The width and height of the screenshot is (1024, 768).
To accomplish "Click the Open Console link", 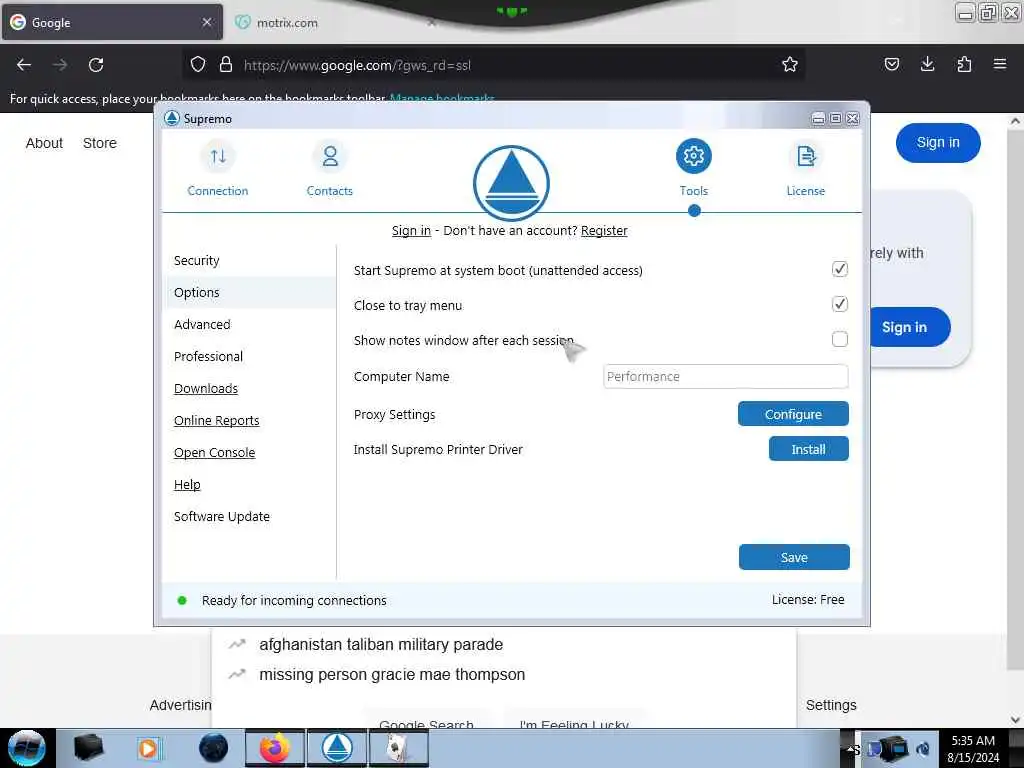I will pyautogui.click(x=214, y=453).
